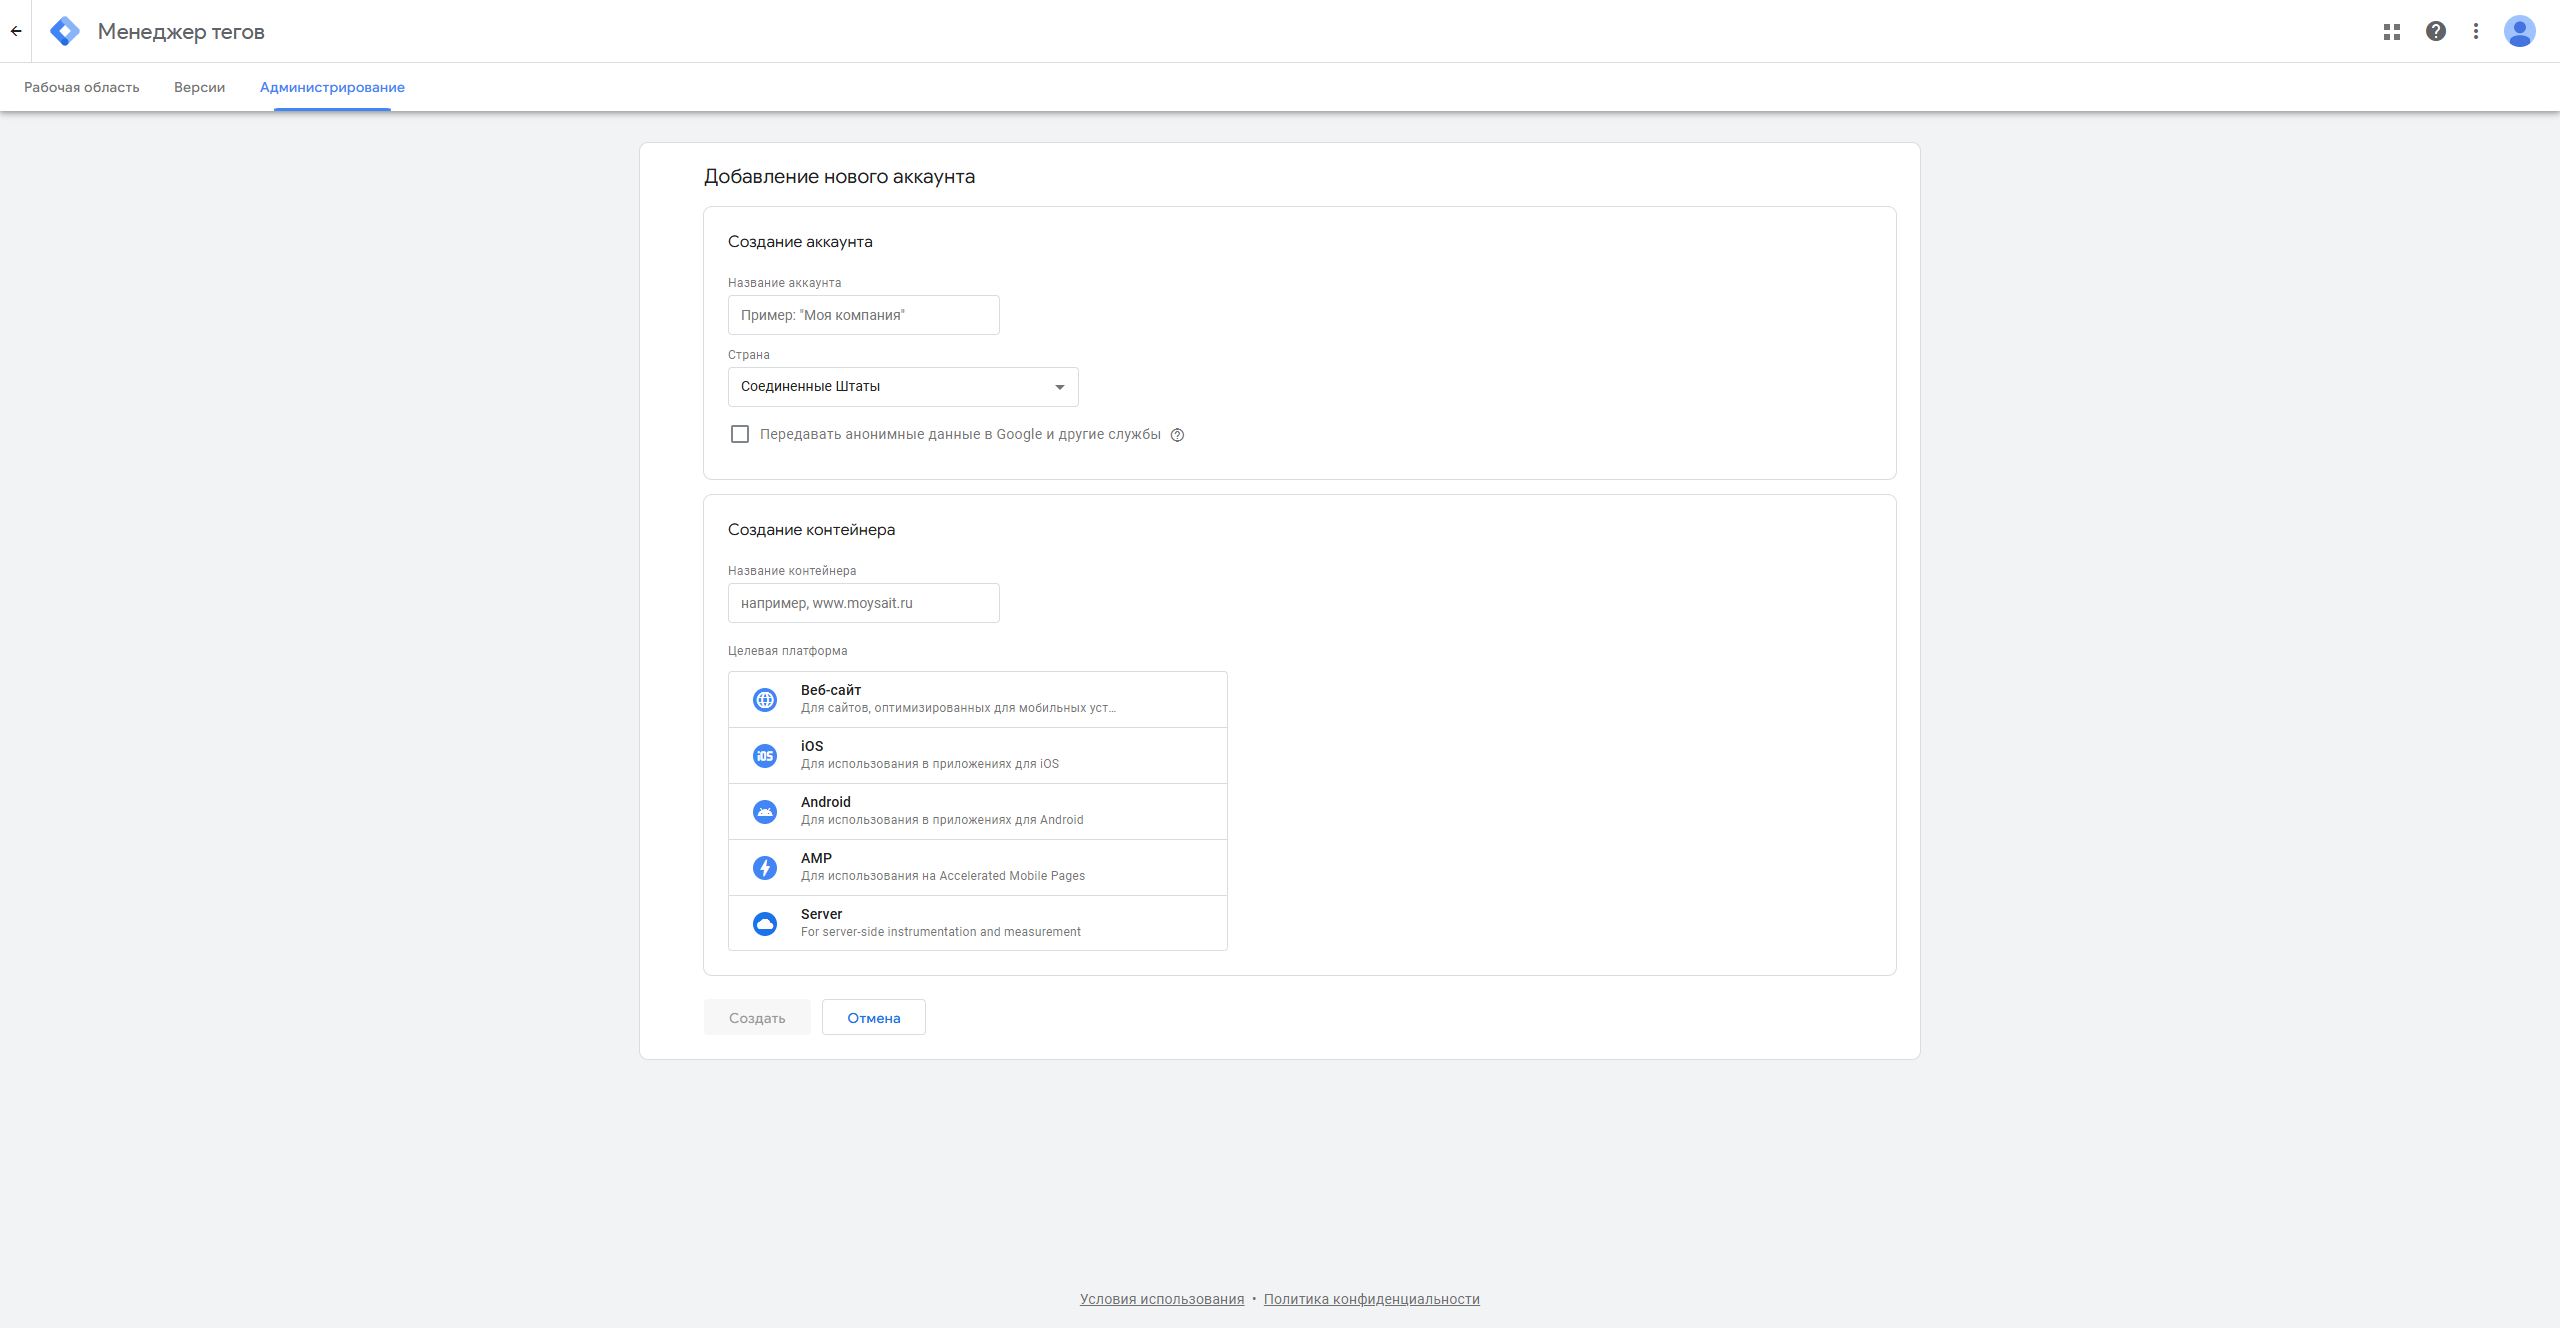Open the Google apps grid icon
The image size is (2560, 1328).
coord(2391,31)
